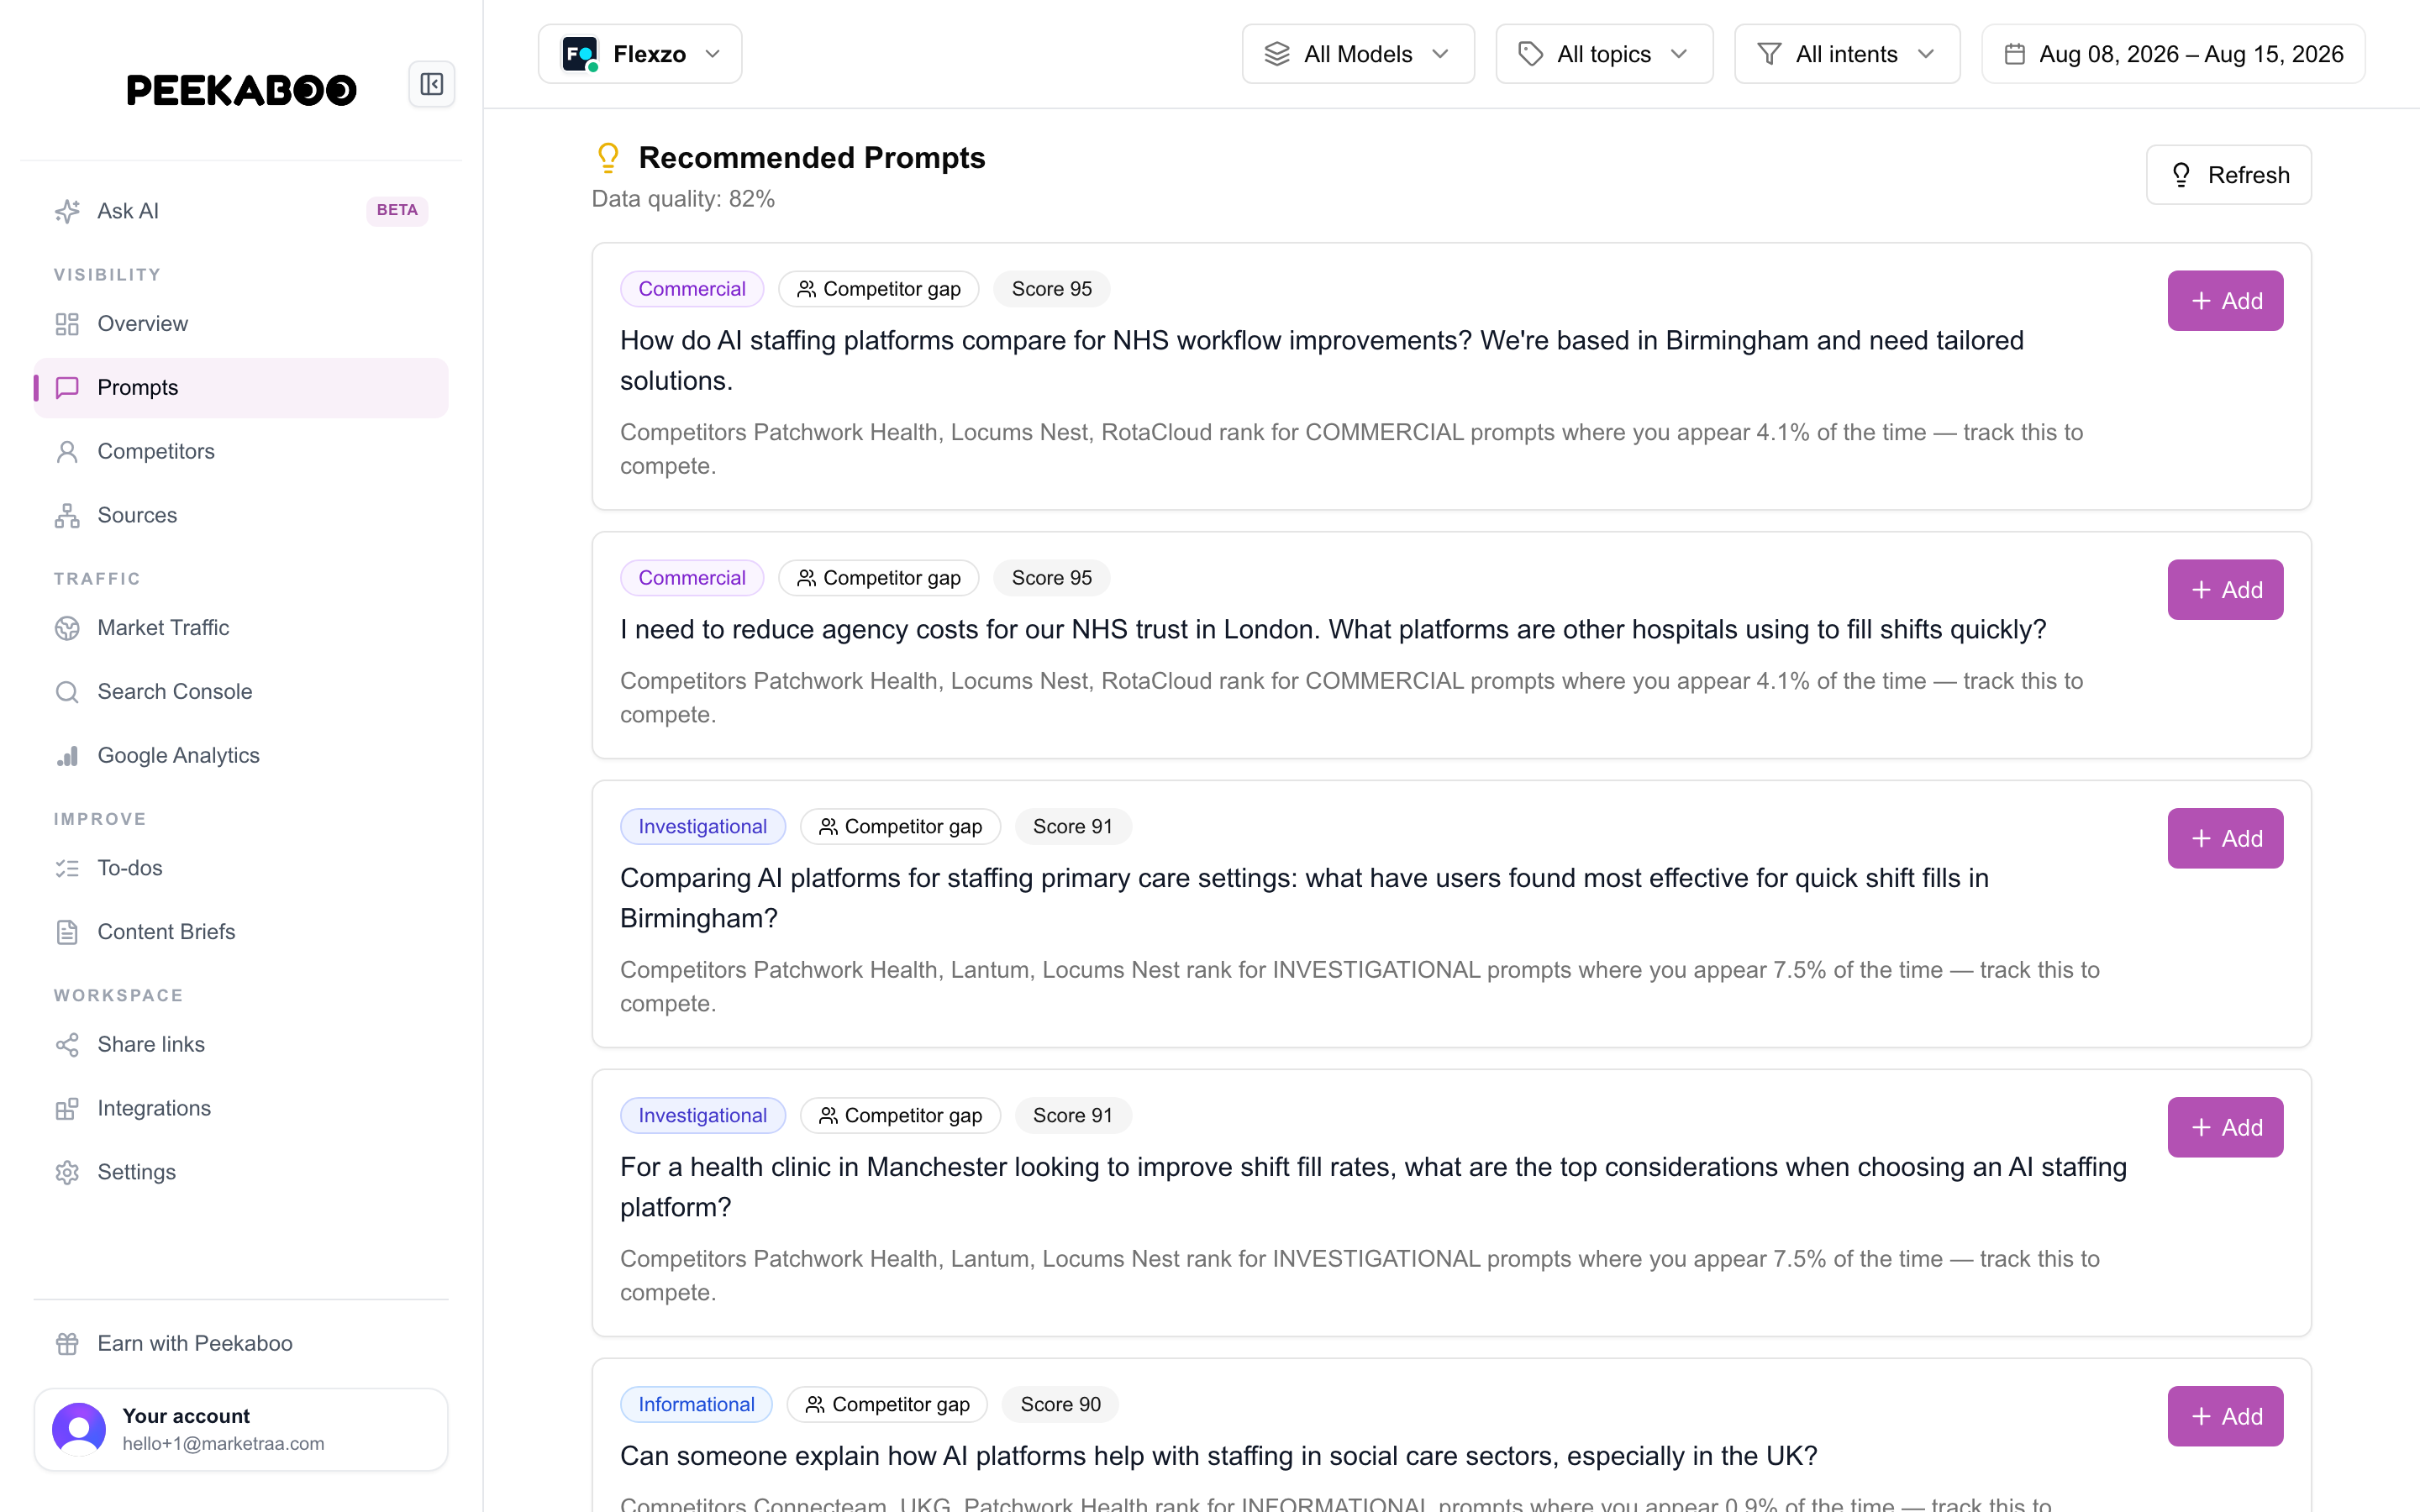Image resolution: width=2420 pixels, height=1512 pixels.
Task: Add the NHS workflow improvements prompt
Action: click(x=2225, y=301)
